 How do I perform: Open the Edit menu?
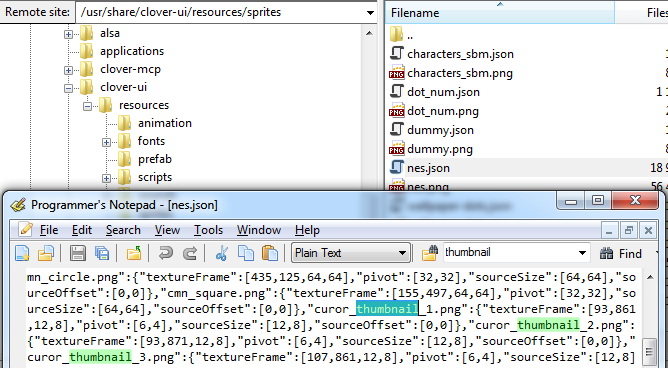81,230
